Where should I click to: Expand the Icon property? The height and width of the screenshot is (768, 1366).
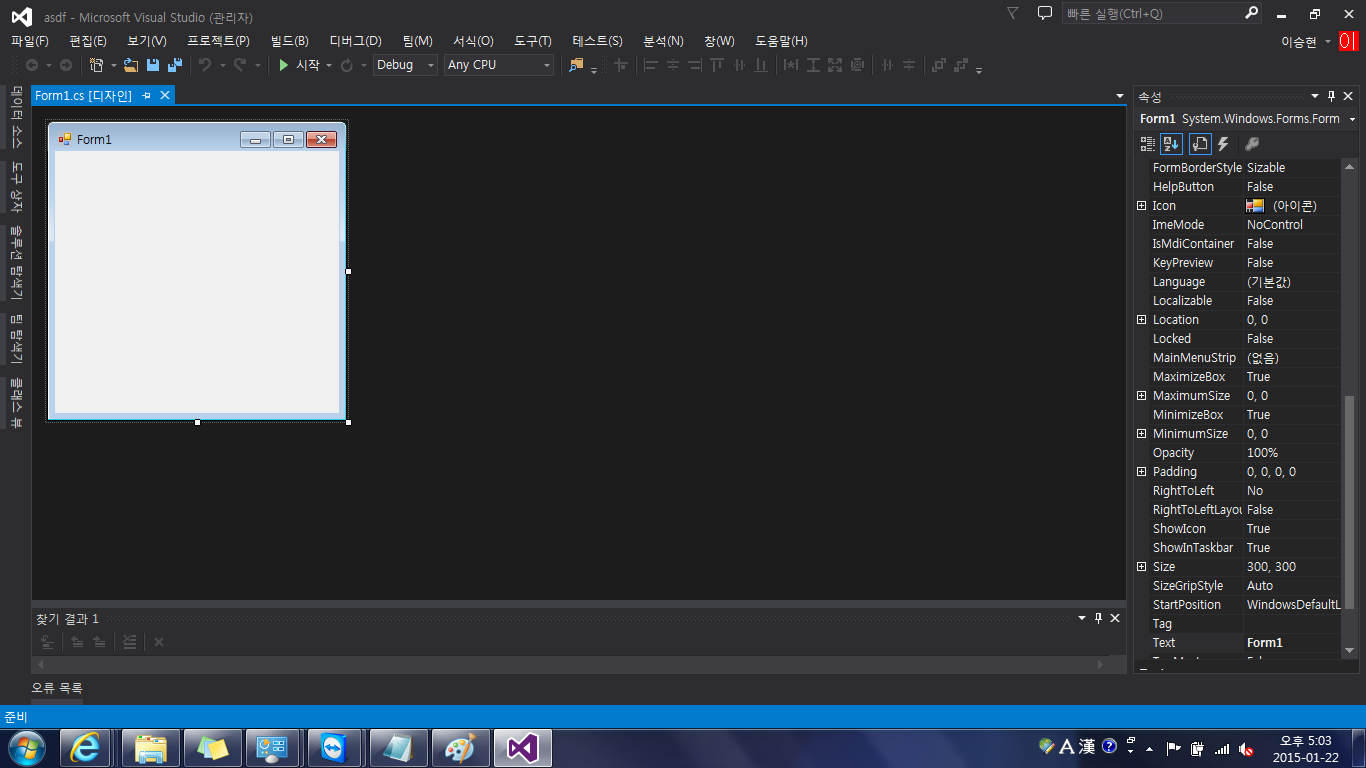1142,206
